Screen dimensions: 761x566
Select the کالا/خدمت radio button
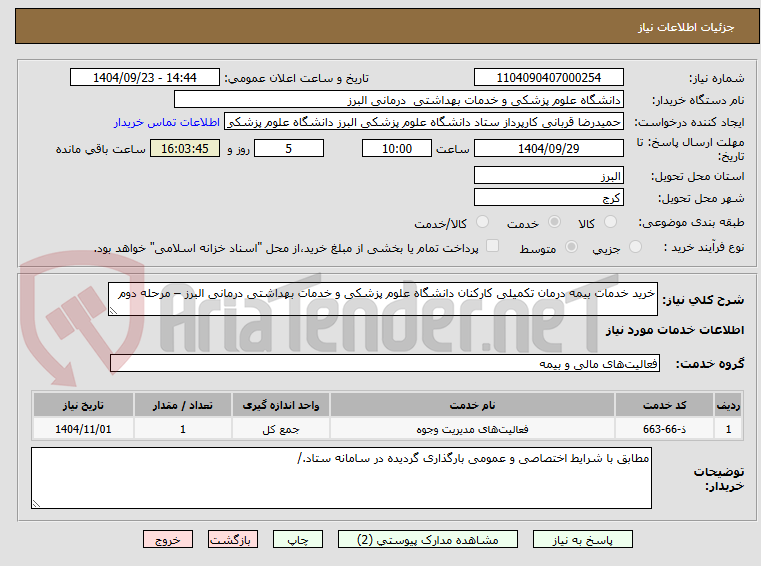(482, 222)
